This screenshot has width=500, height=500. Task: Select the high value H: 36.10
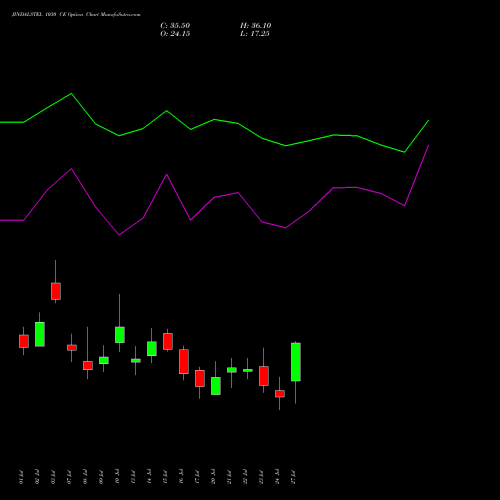pyautogui.click(x=255, y=26)
